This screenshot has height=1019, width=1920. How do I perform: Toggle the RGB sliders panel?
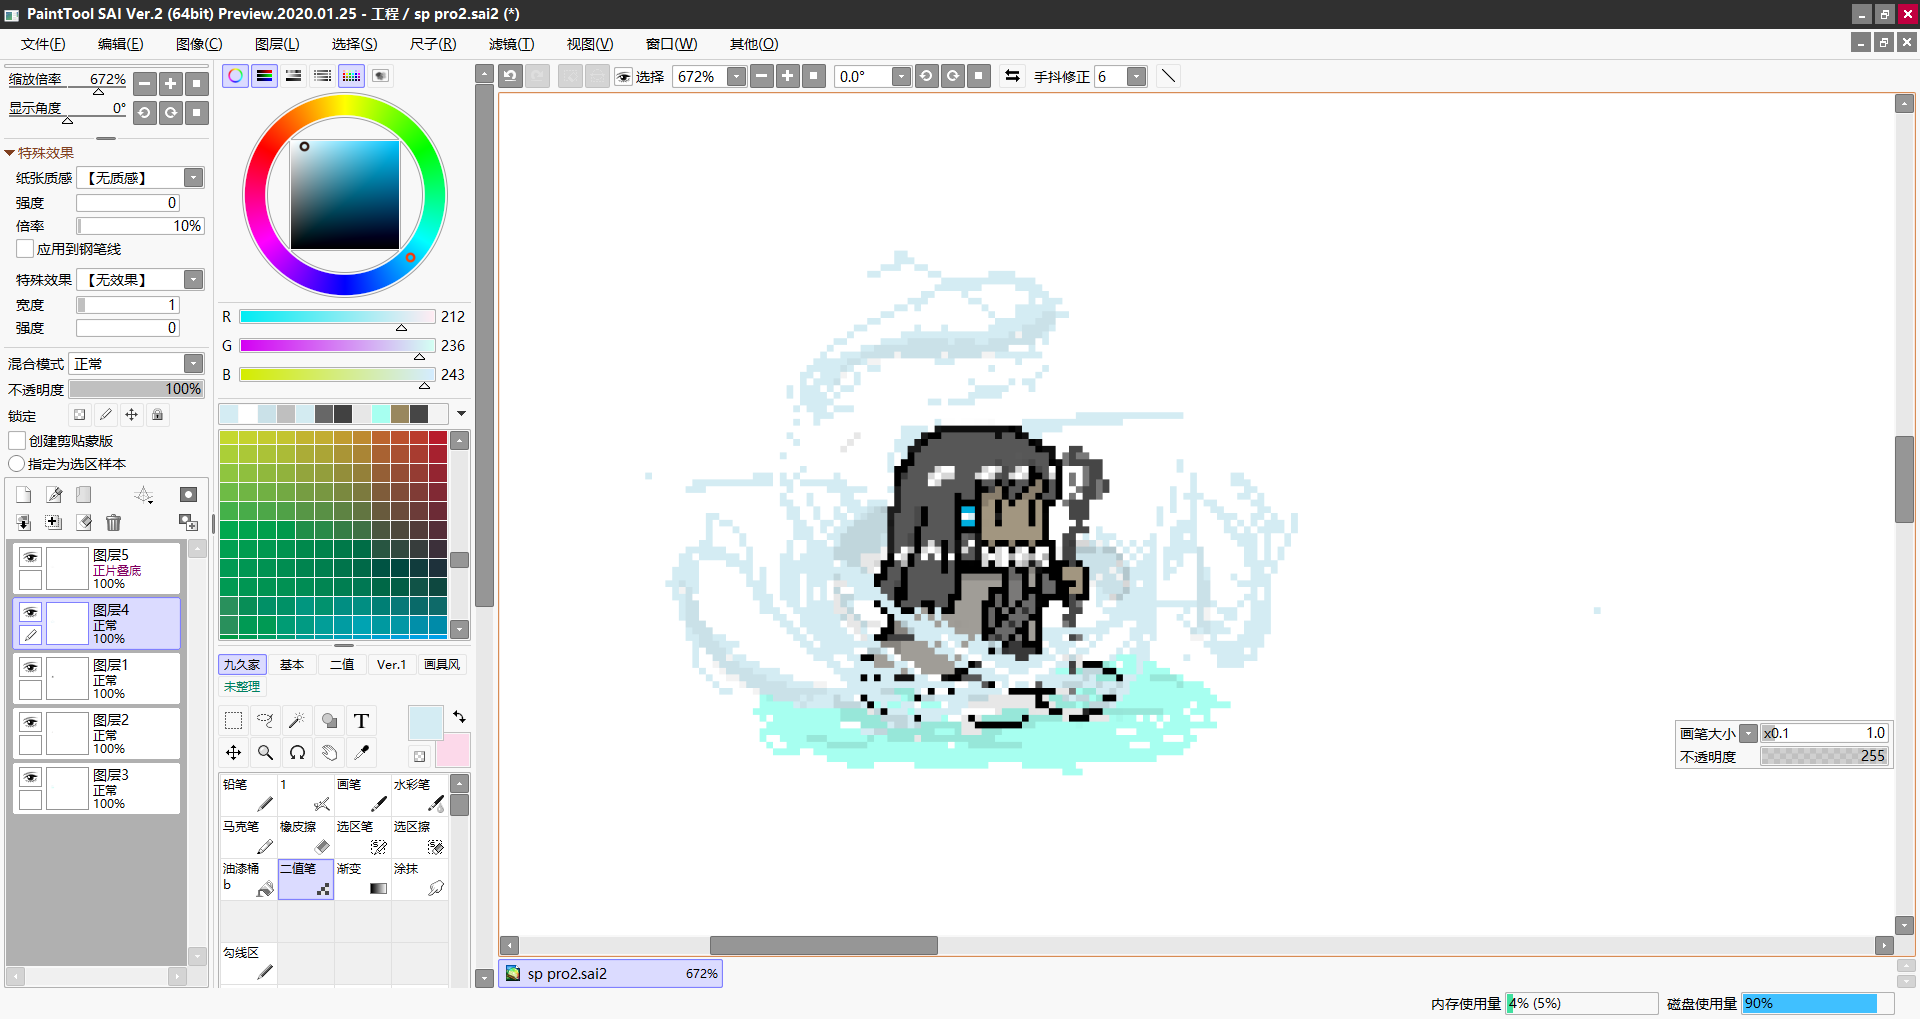click(x=264, y=76)
